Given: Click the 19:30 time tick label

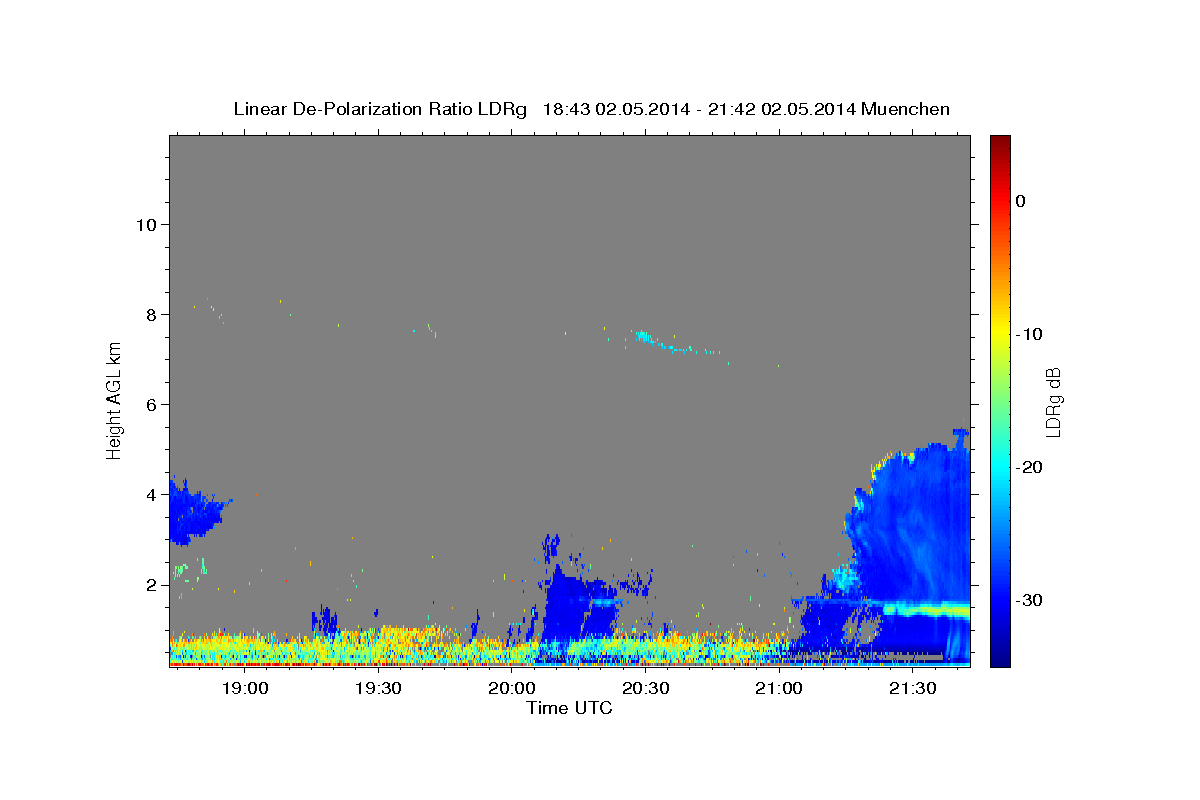Looking at the screenshot, I should [x=378, y=689].
